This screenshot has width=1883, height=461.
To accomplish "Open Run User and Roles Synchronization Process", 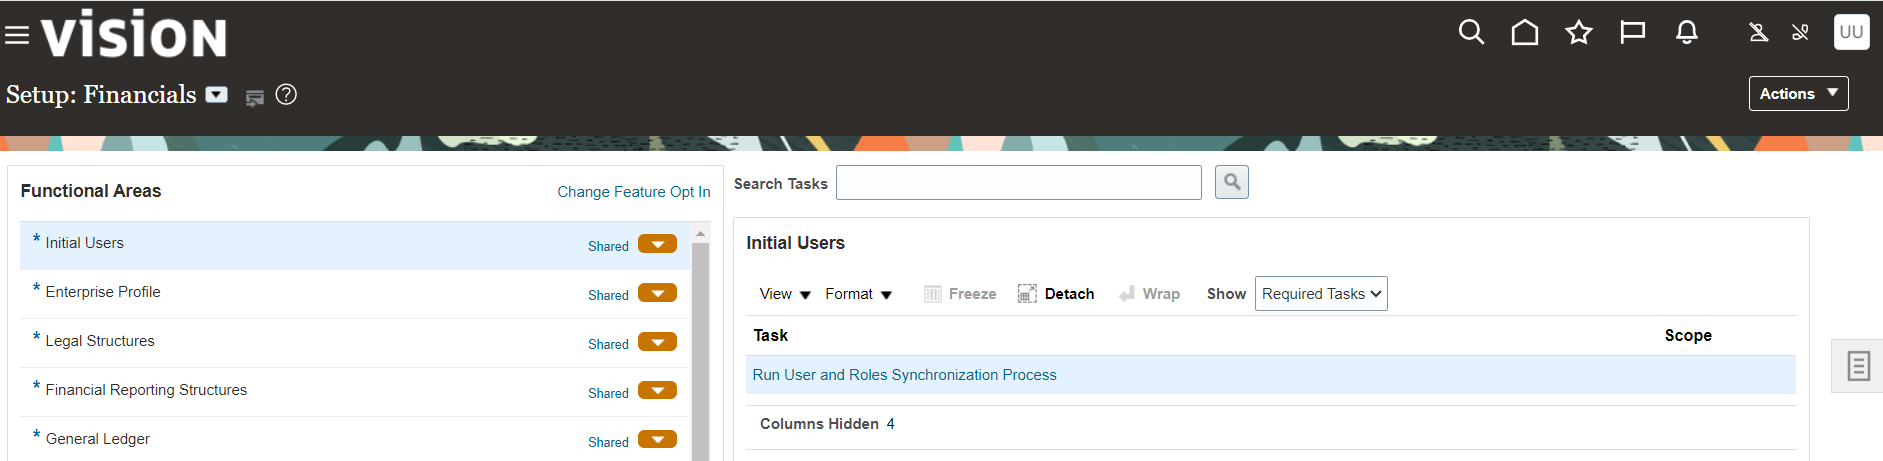I will tap(904, 375).
